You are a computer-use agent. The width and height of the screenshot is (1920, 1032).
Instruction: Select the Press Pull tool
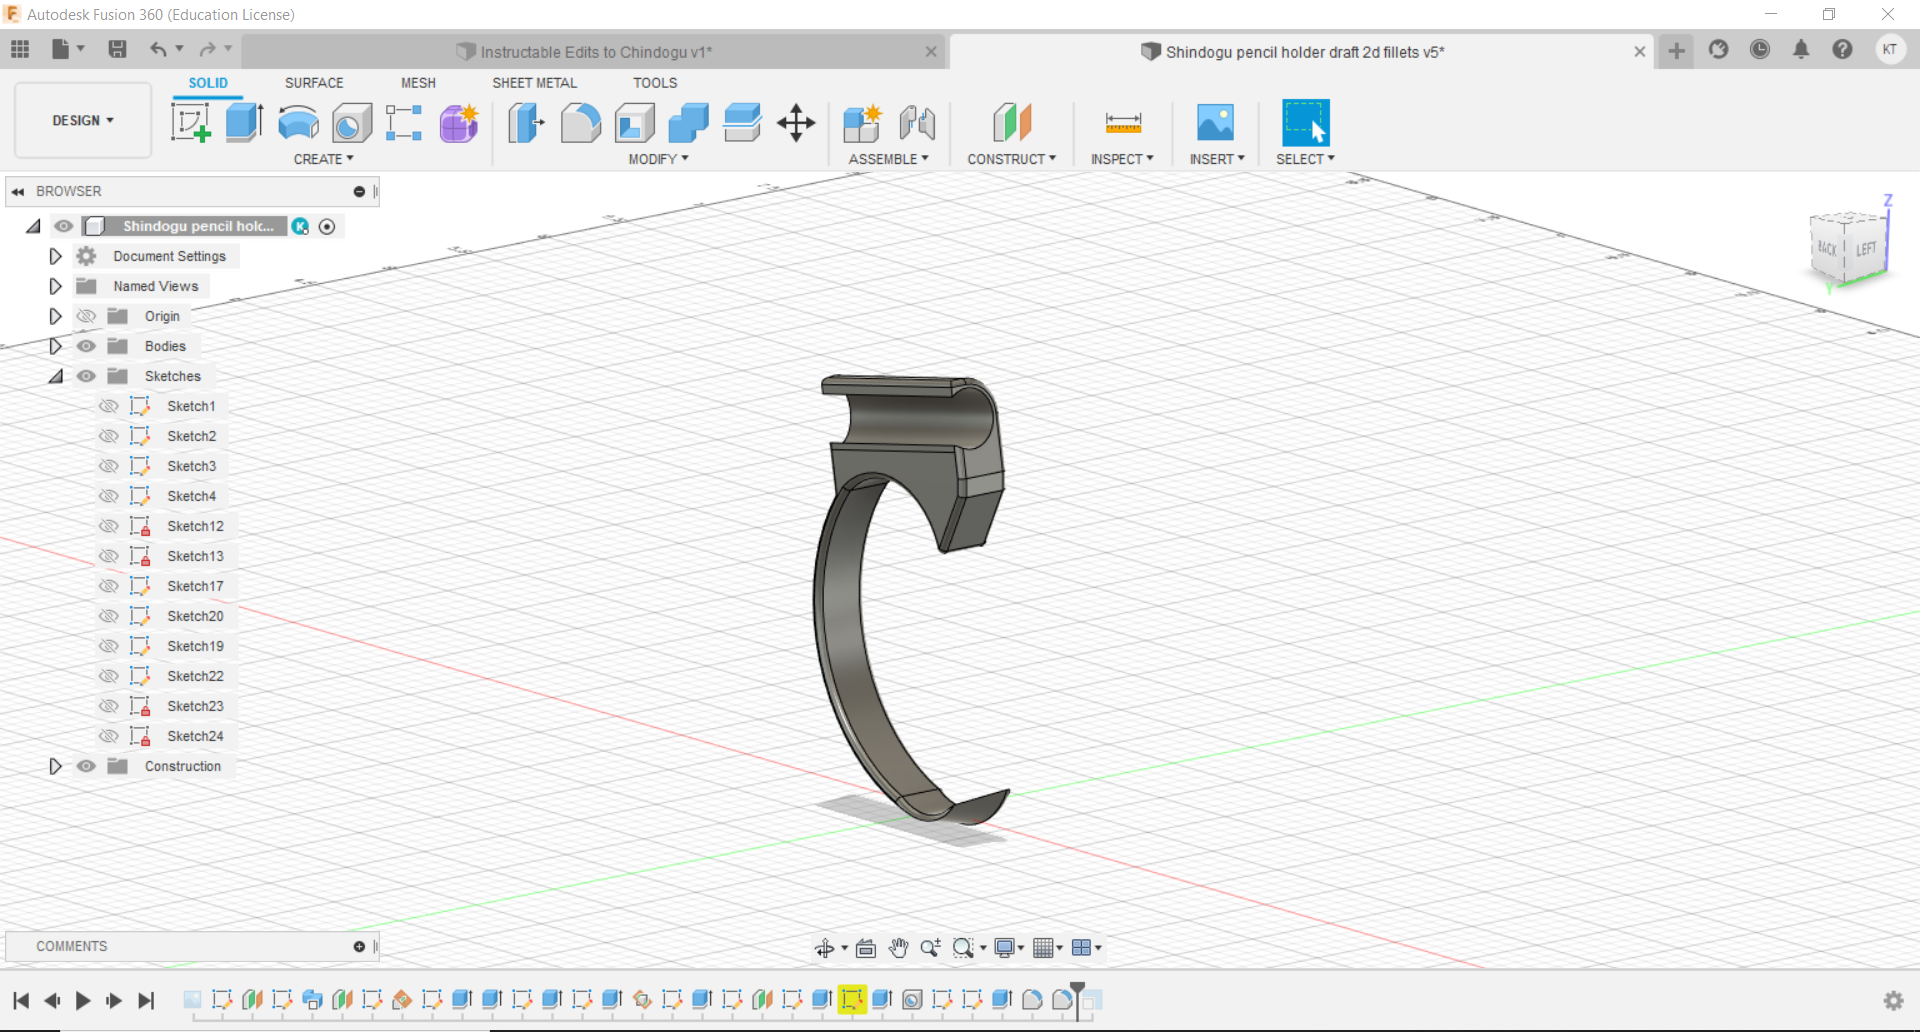tap(526, 123)
